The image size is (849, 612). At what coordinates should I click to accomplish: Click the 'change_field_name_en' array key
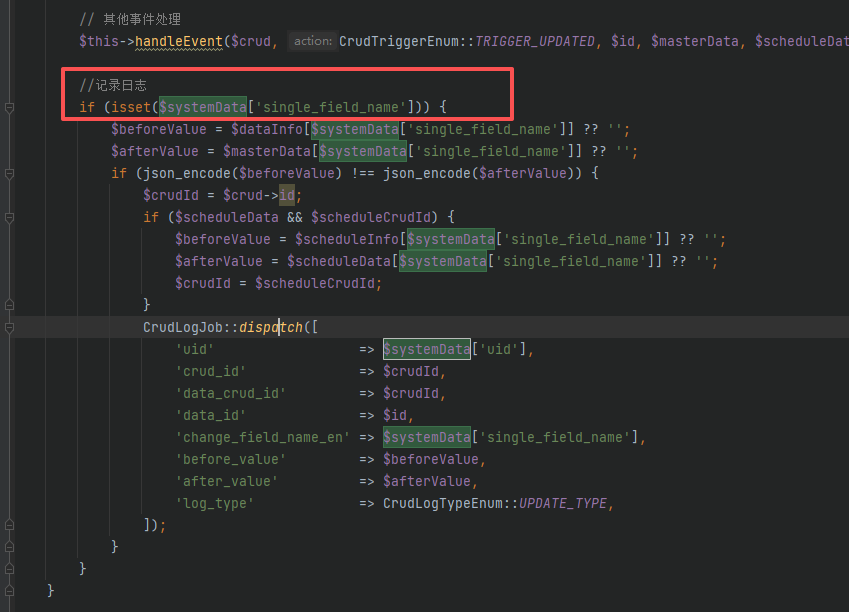coord(263,437)
